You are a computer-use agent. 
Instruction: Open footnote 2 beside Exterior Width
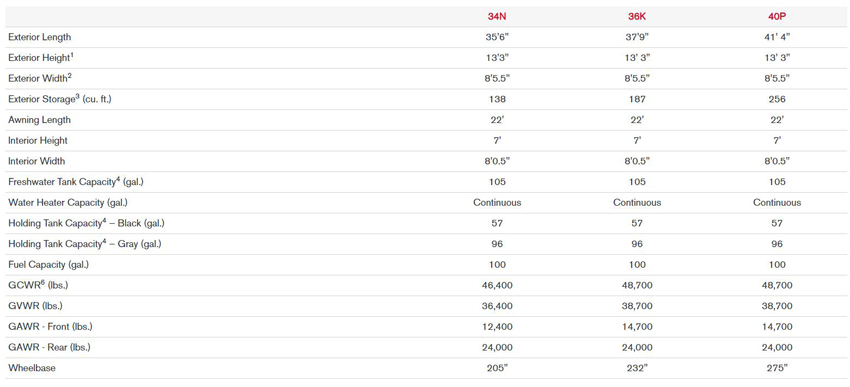point(69,76)
